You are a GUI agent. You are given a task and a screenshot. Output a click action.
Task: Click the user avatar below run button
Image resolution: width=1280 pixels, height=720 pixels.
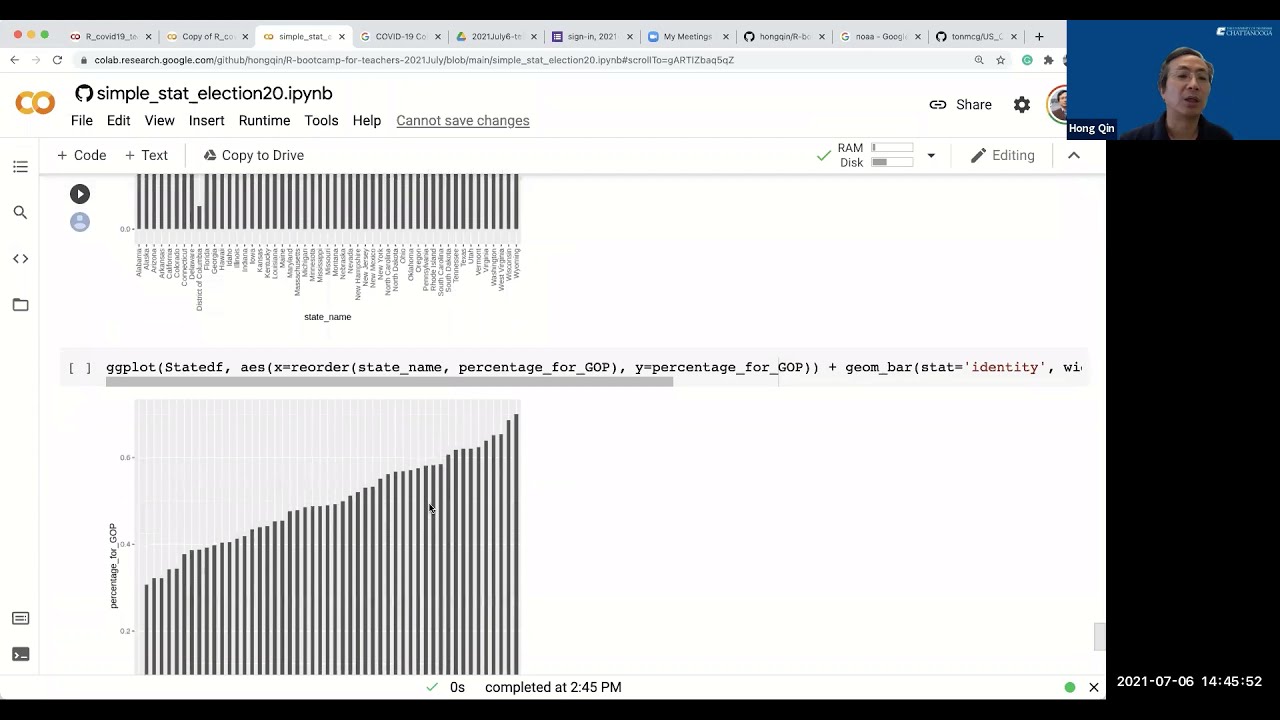[80, 222]
